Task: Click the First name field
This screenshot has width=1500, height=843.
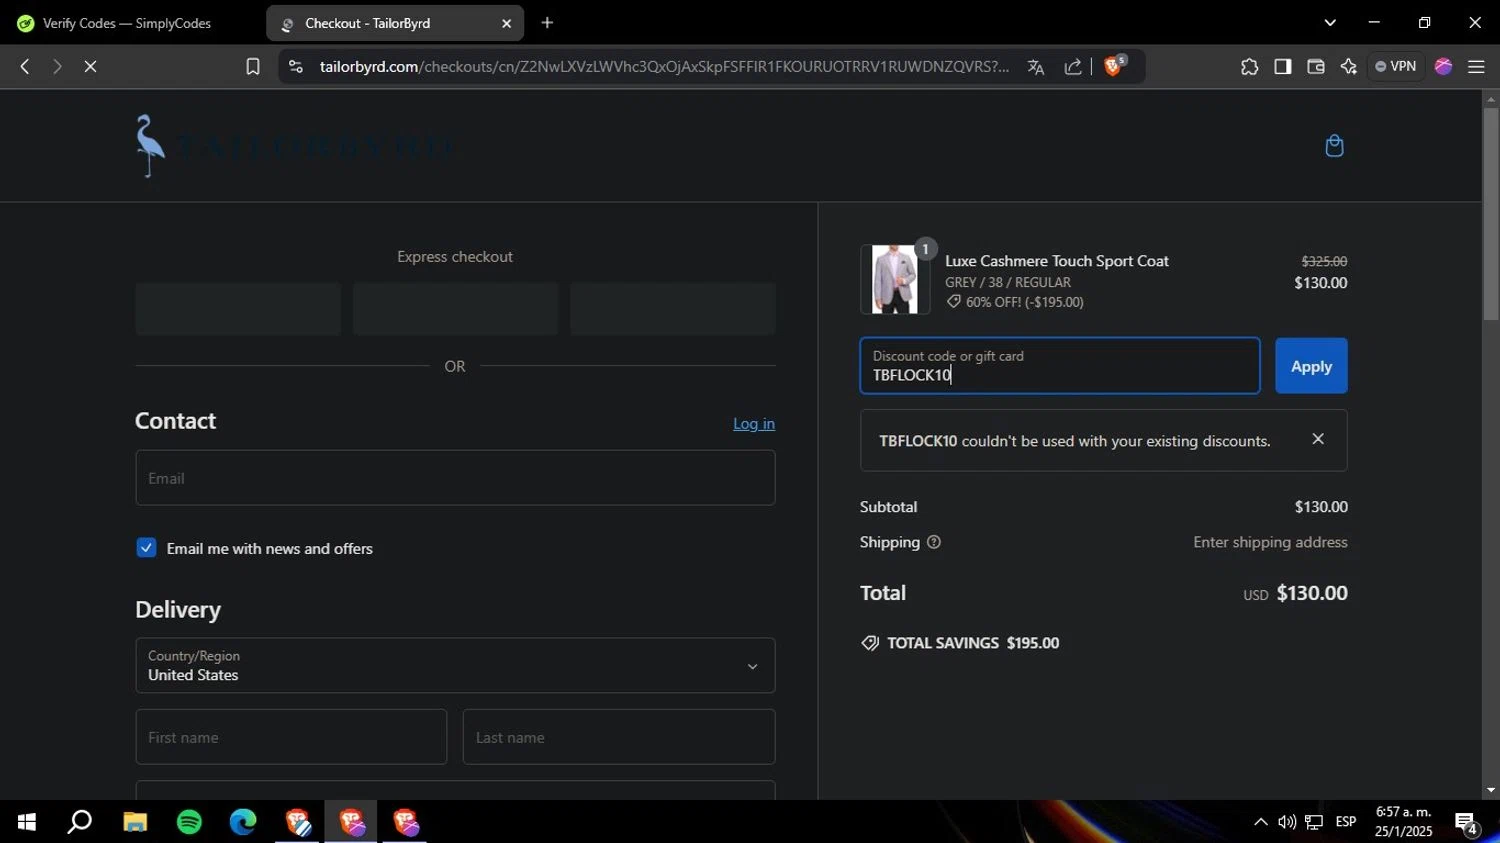Action: 291,737
